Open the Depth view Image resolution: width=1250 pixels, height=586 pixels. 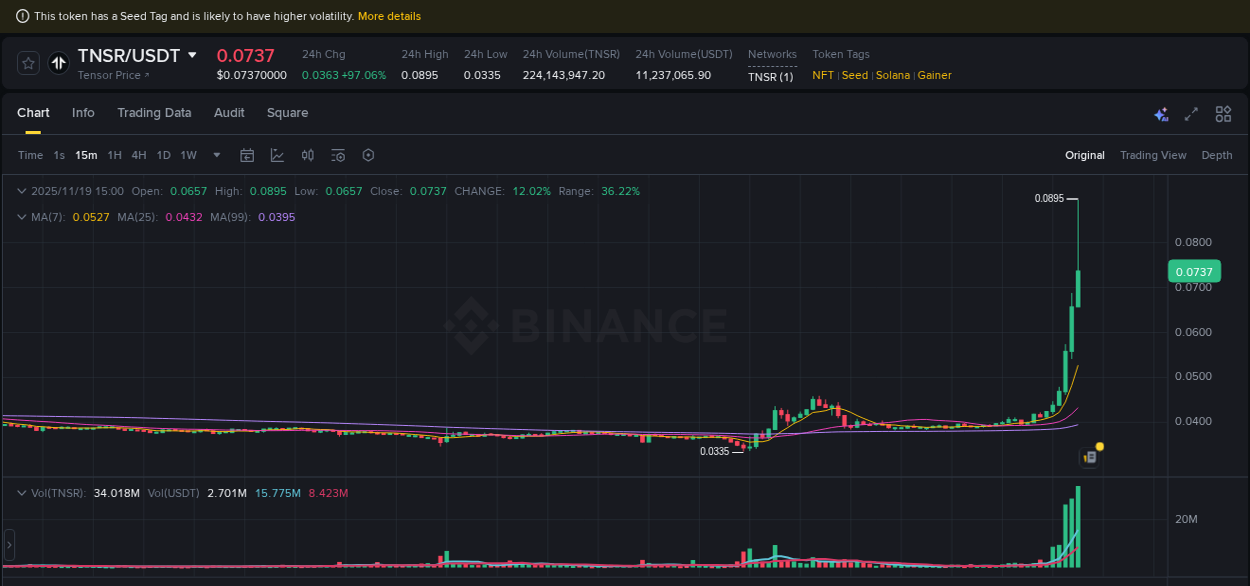pyautogui.click(x=1217, y=155)
